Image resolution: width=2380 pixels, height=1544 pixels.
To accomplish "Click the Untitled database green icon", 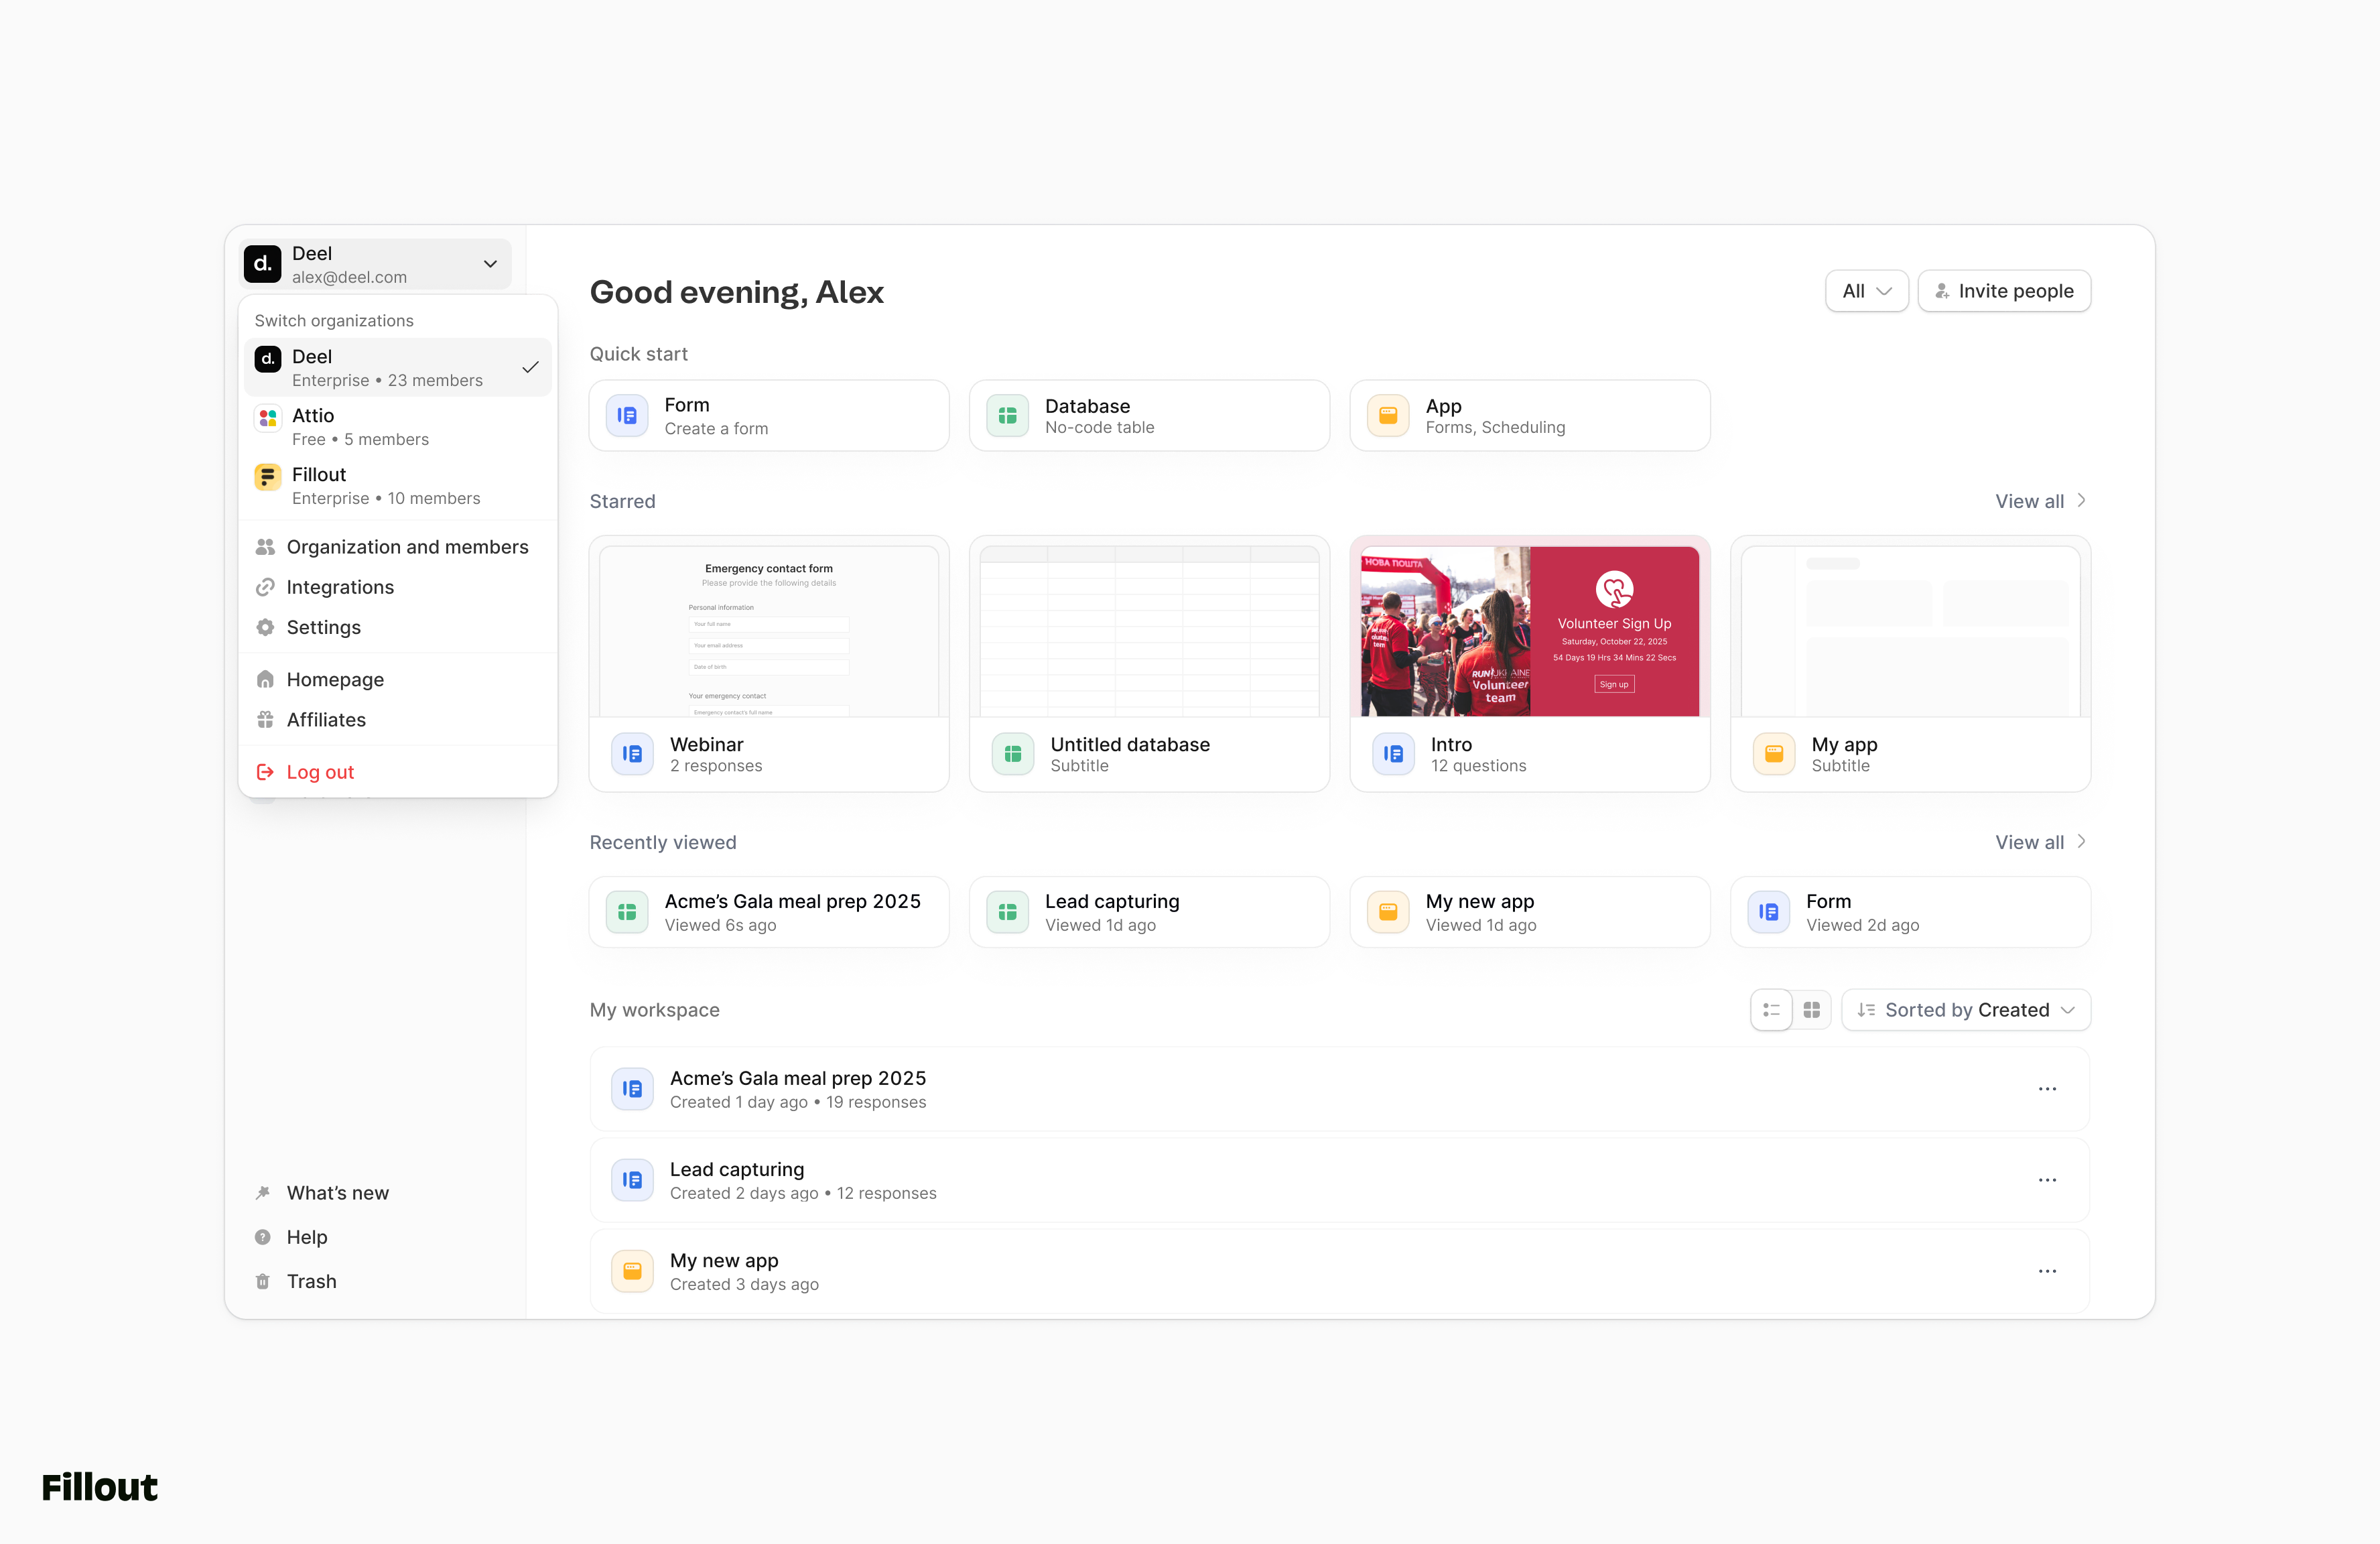I will coord(1013,754).
